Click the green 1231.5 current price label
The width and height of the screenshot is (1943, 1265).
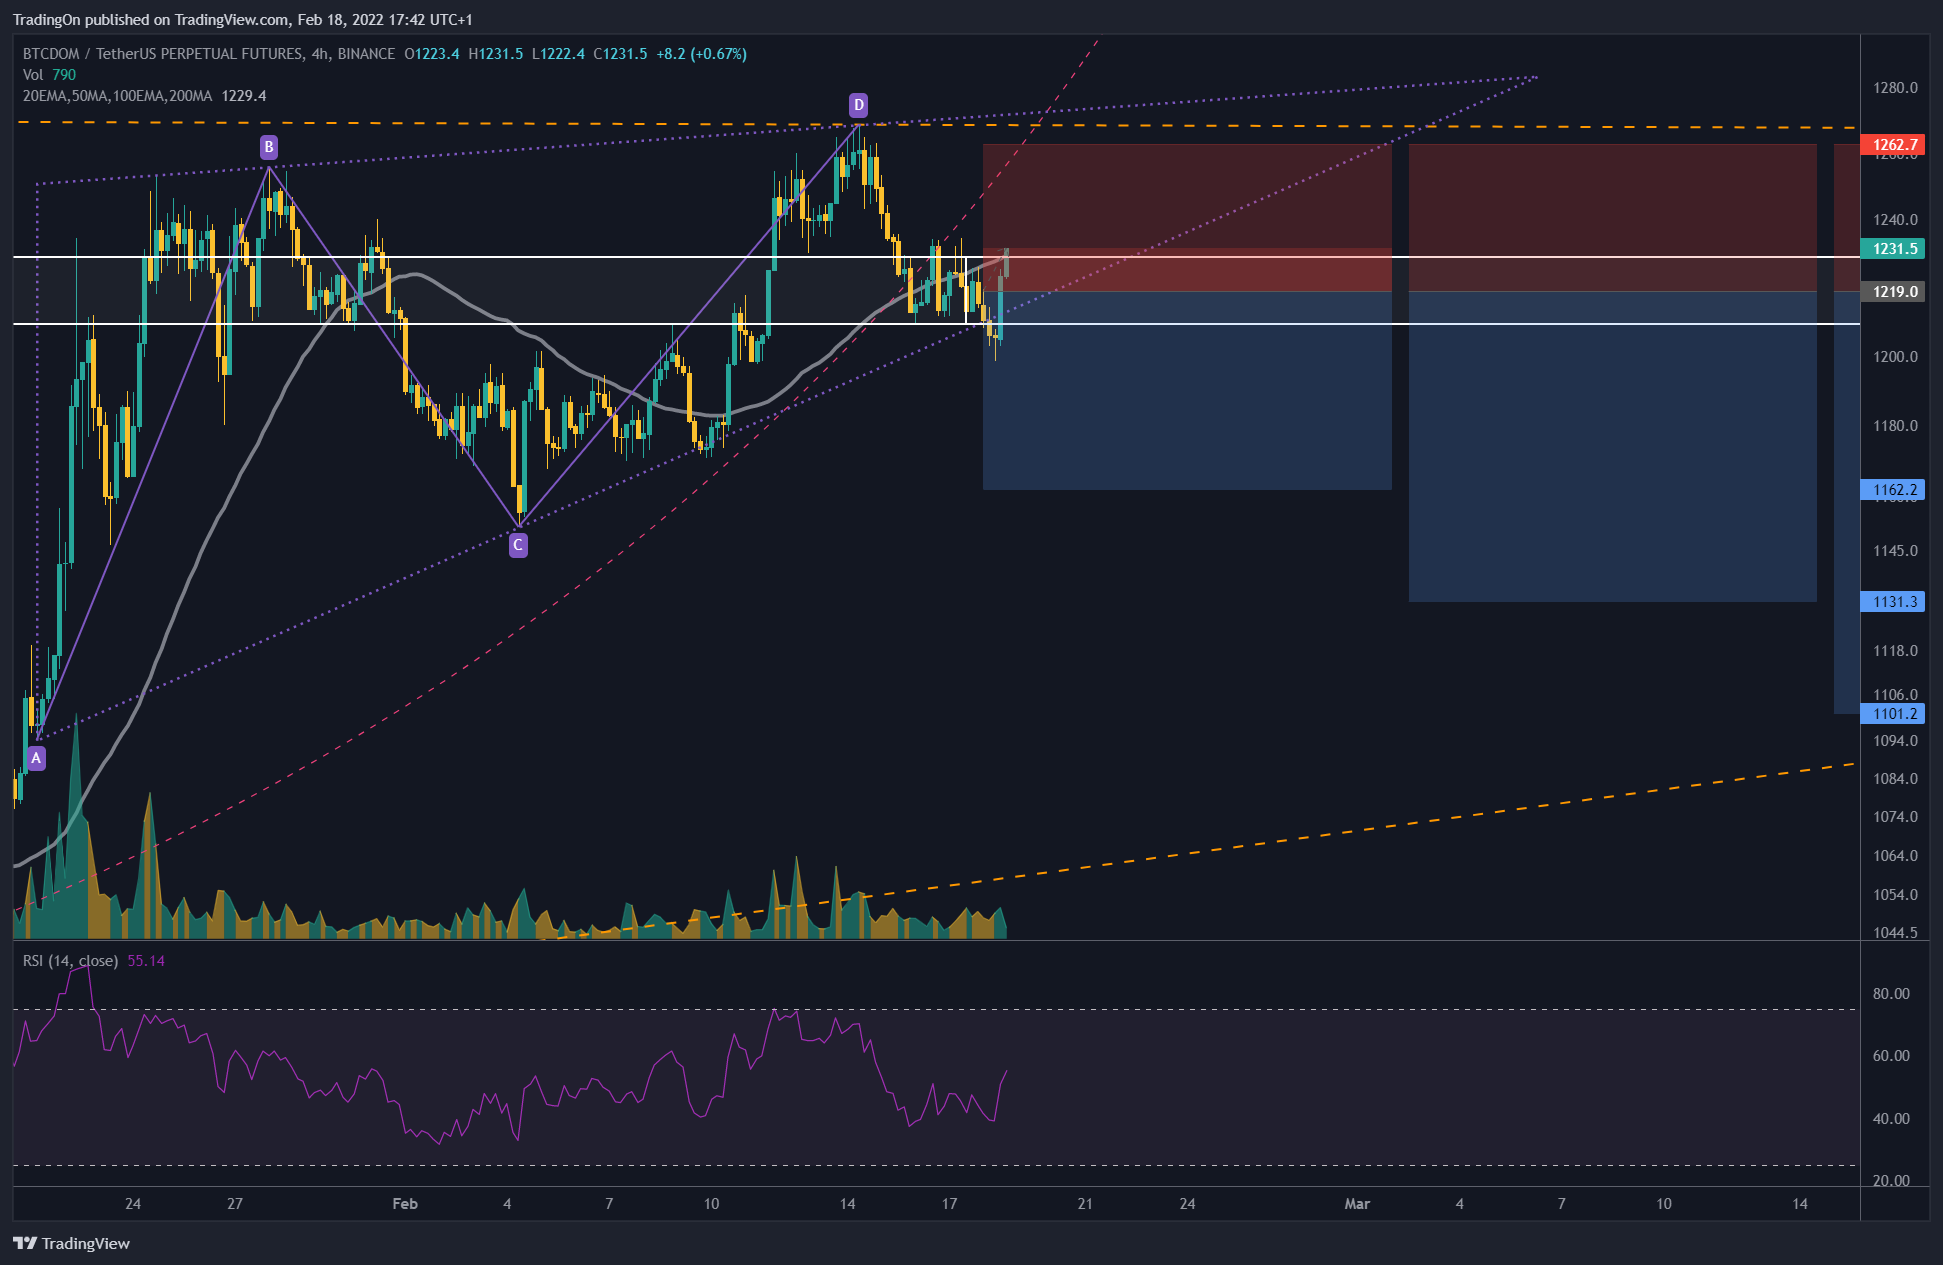[x=1892, y=249]
